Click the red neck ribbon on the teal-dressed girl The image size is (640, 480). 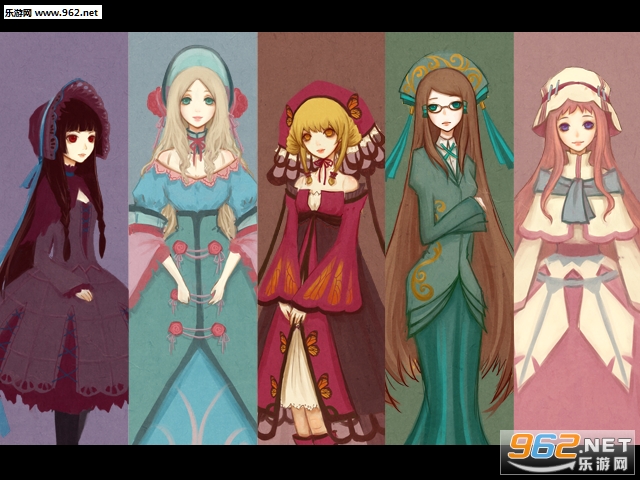pos(198,146)
